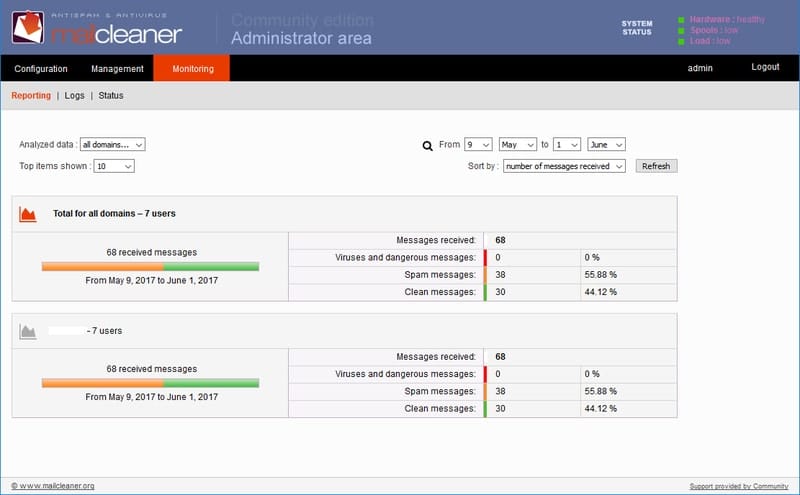This screenshot has height=495, width=800.
Task: Open the Top items shown dropdown
Action: tap(114, 166)
